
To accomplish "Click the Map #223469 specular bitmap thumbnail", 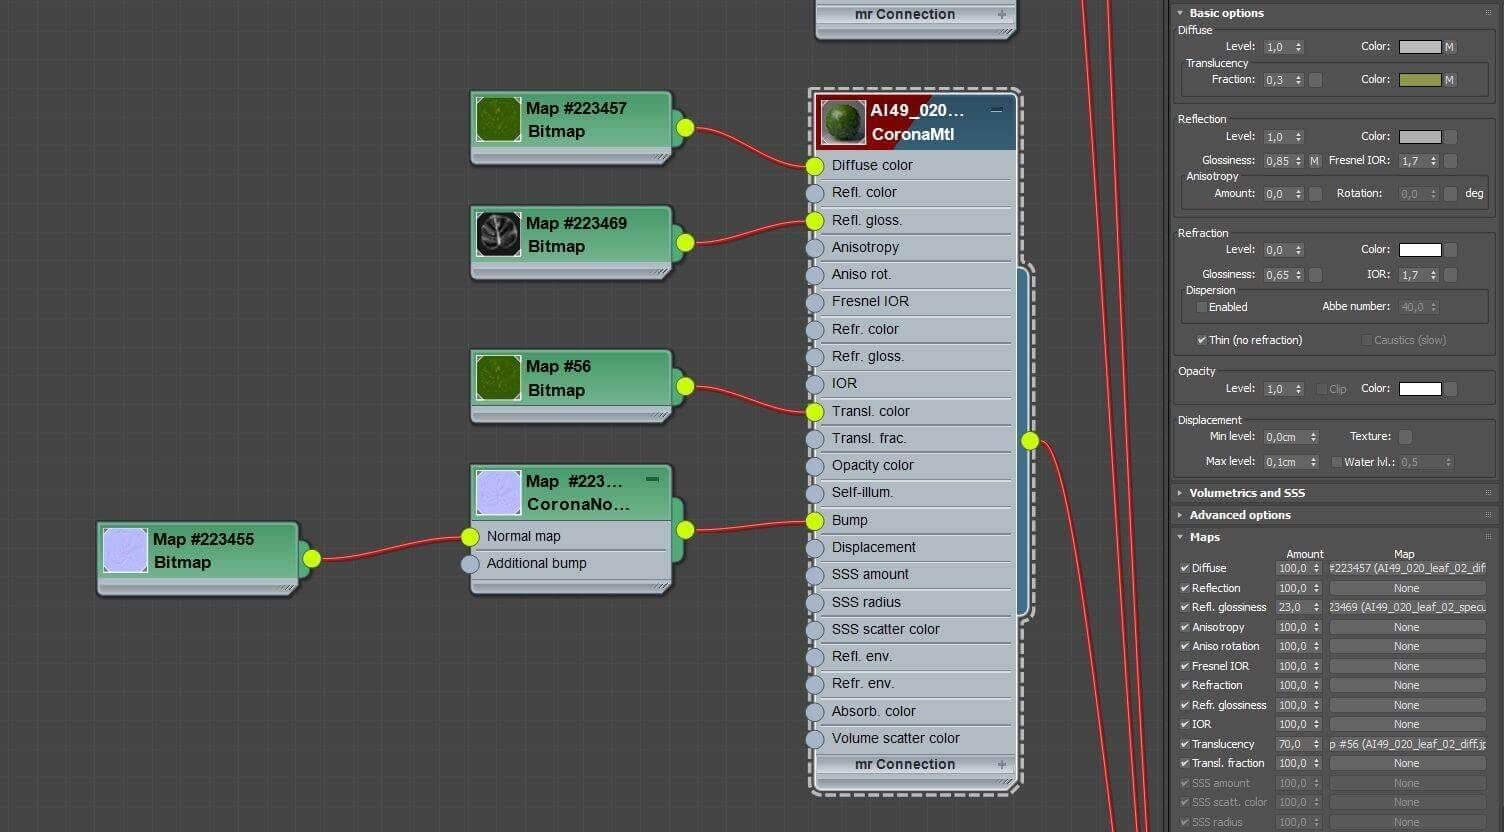I will point(498,234).
